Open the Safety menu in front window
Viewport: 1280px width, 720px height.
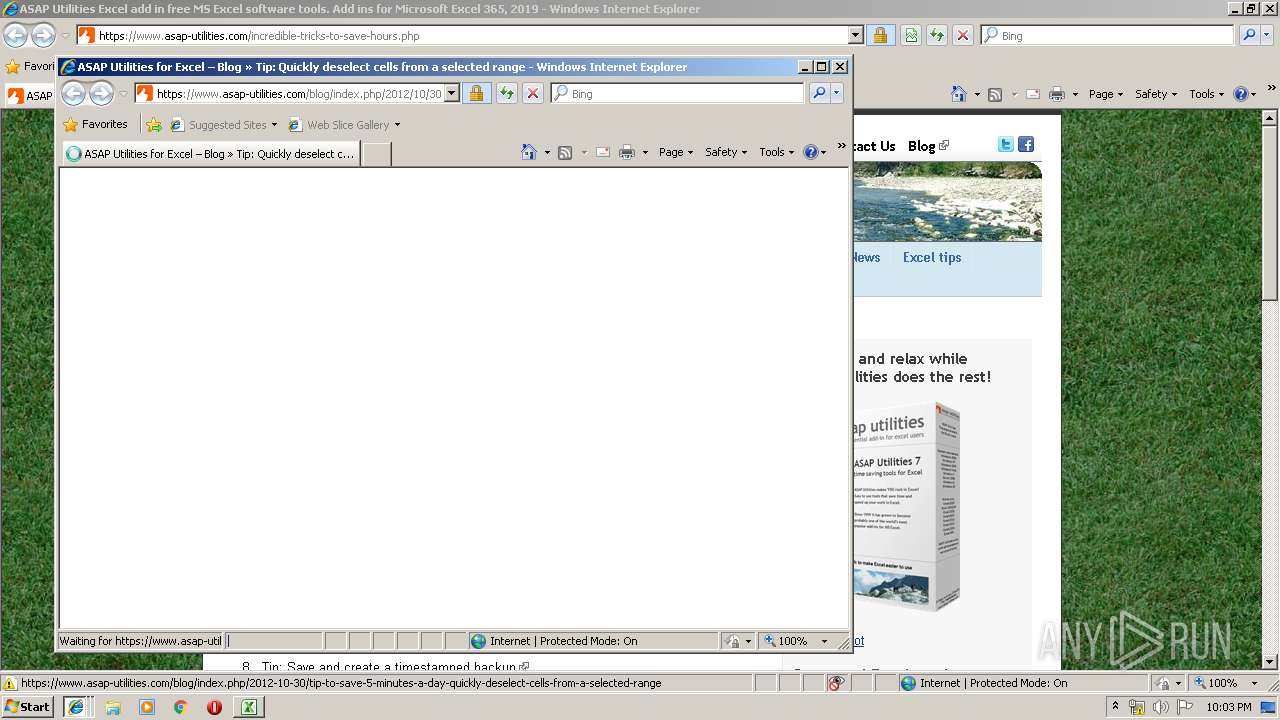pyautogui.click(x=726, y=152)
